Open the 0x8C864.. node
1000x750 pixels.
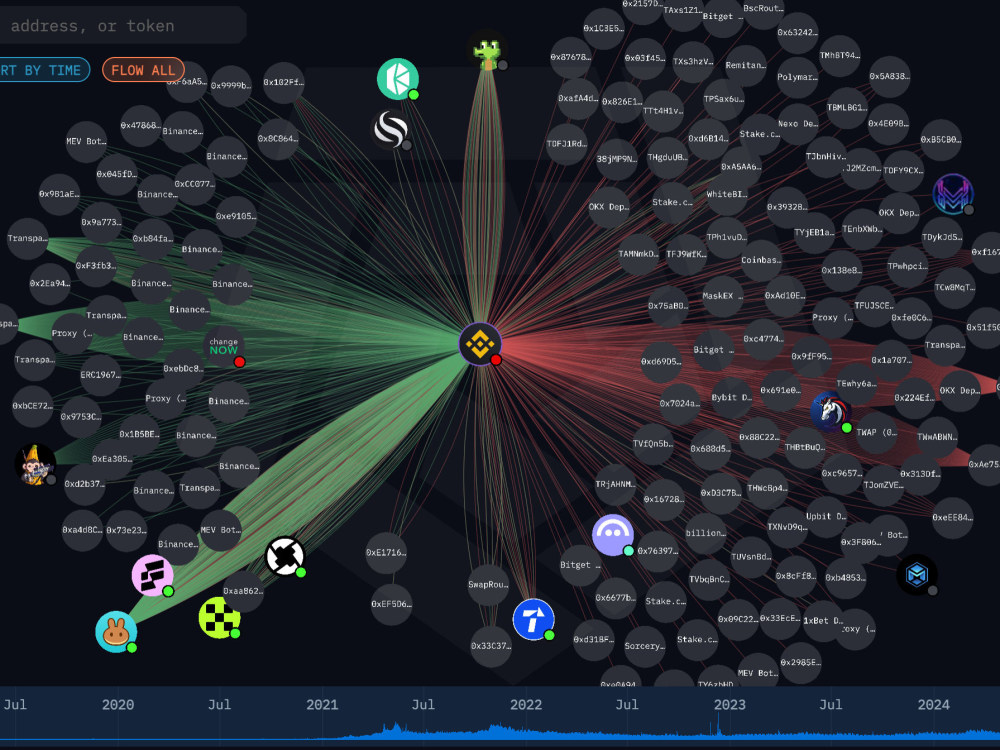(x=278, y=138)
